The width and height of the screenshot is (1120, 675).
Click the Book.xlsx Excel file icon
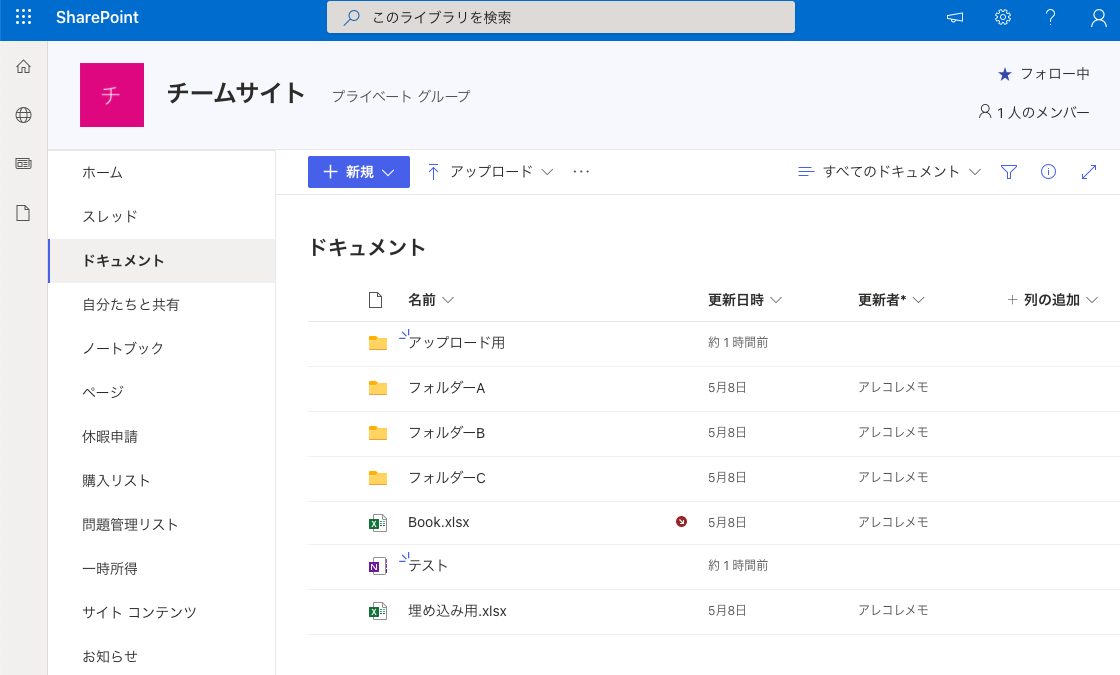point(377,522)
